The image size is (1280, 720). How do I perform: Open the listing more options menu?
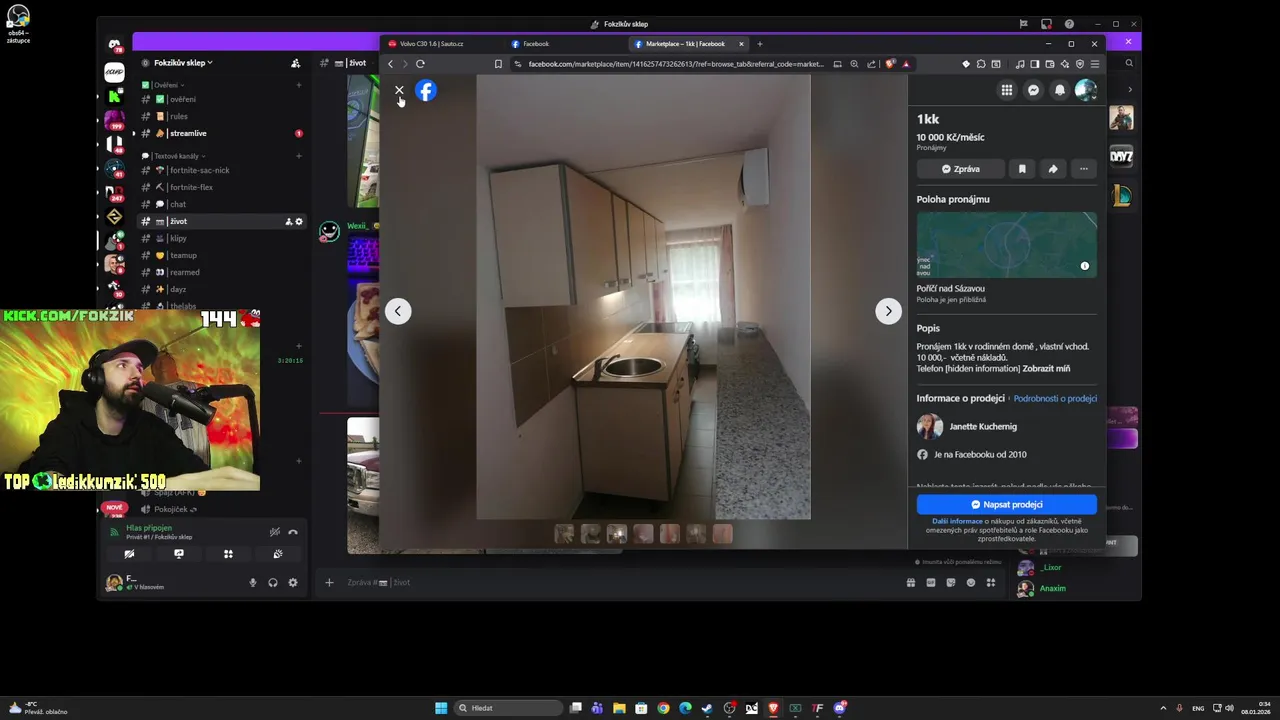pyautogui.click(x=1084, y=169)
